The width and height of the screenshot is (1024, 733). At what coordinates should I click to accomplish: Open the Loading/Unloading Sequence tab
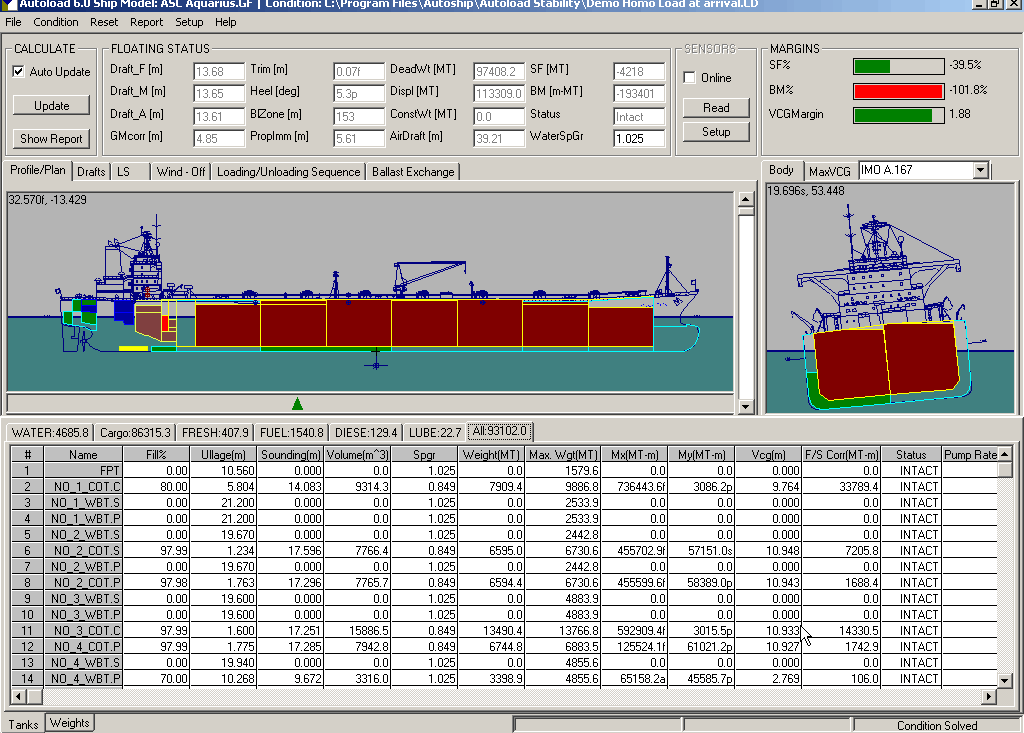(x=288, y=171)
